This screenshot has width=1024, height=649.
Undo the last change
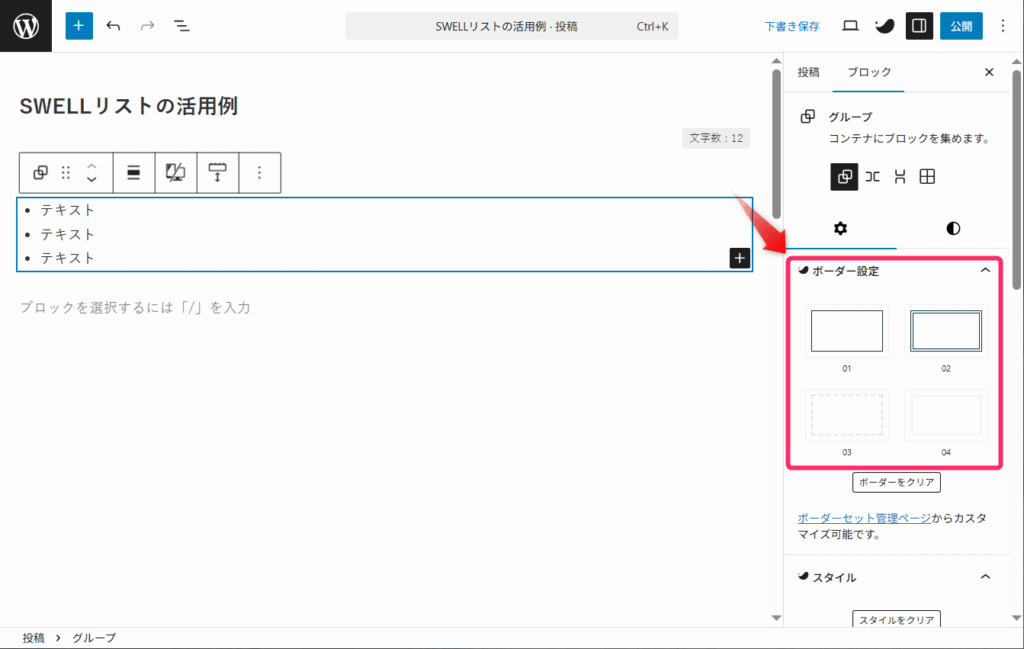click(113, 26)
